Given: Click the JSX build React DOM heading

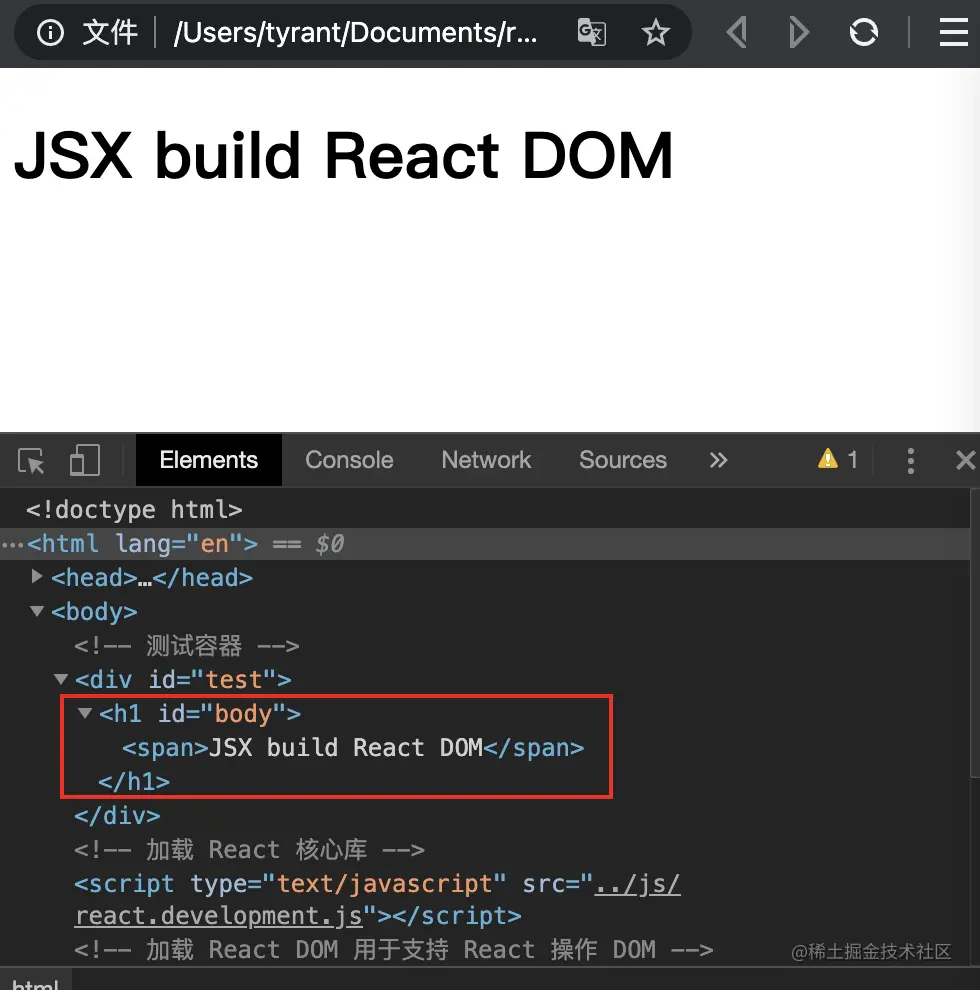Looking at the screenshot, I should click(x=344, y=155).
